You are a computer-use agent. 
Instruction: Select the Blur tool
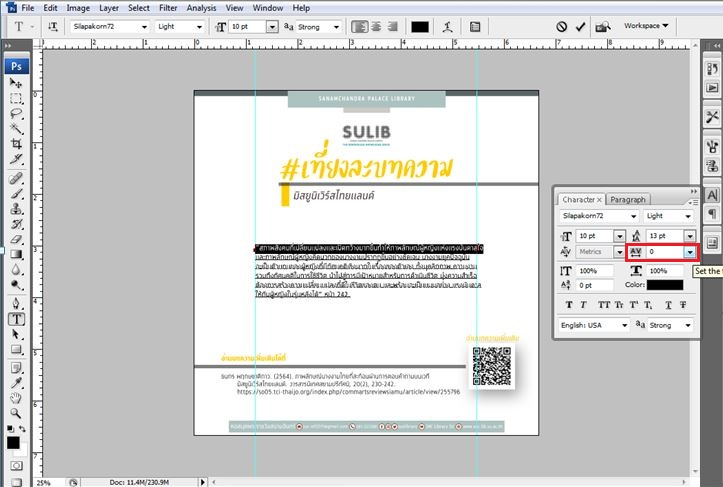(16, 269)
